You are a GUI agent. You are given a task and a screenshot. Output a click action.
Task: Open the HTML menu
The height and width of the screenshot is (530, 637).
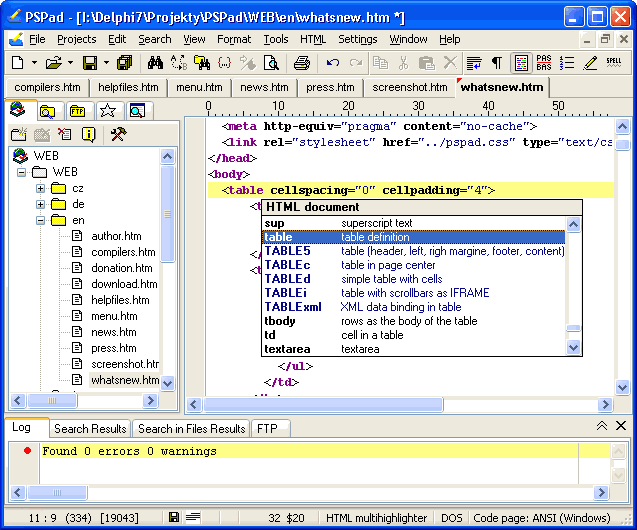click(313, 39)
